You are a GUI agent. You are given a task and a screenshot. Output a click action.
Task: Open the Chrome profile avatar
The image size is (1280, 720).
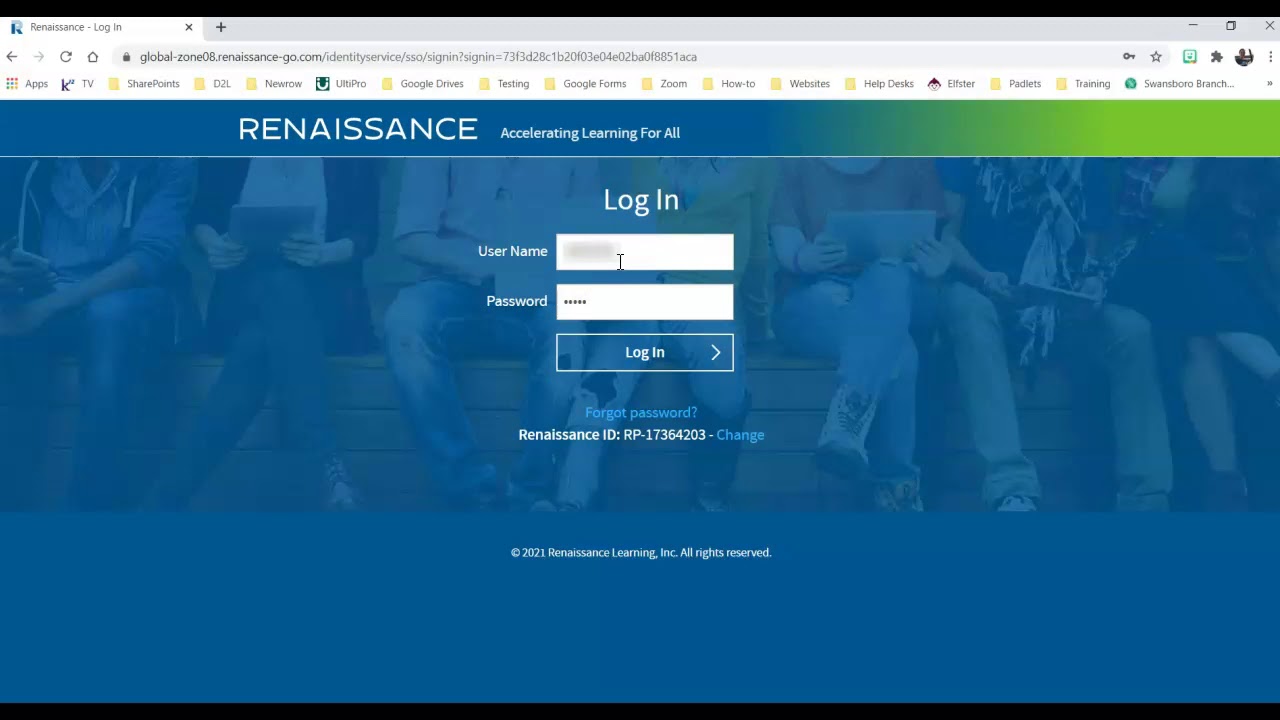click(x=1244, y=57)
